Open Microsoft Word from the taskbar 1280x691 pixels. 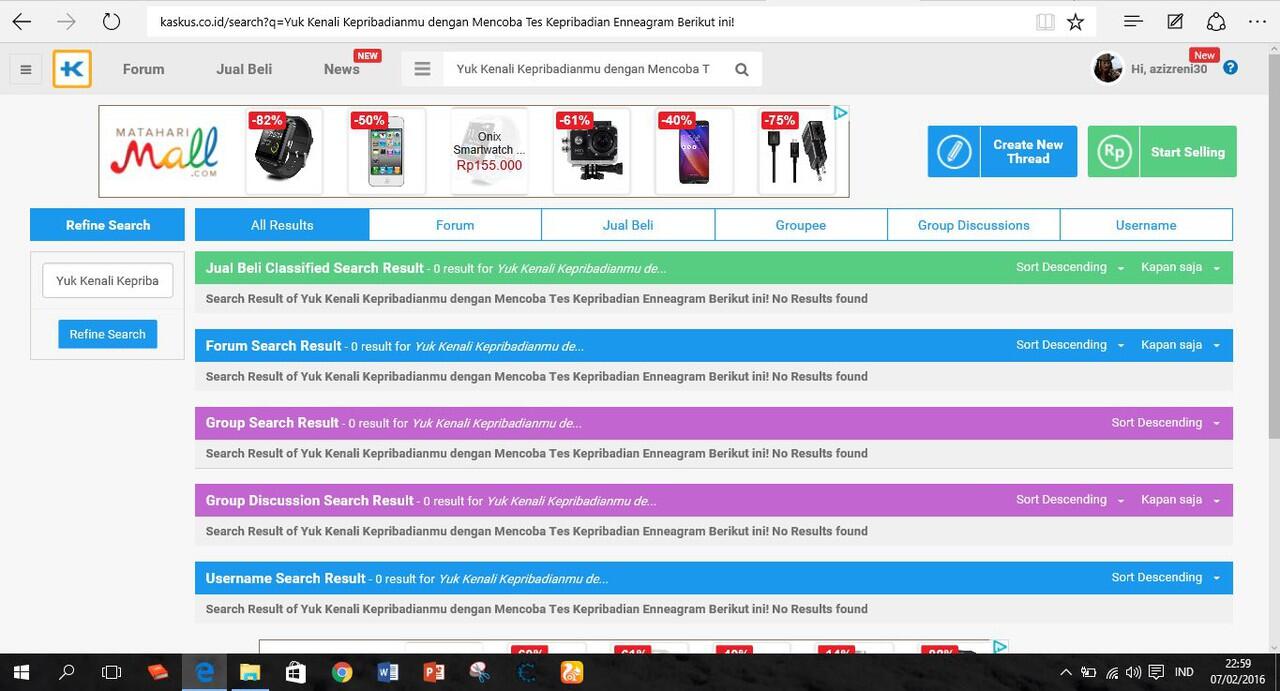[388, 672]
